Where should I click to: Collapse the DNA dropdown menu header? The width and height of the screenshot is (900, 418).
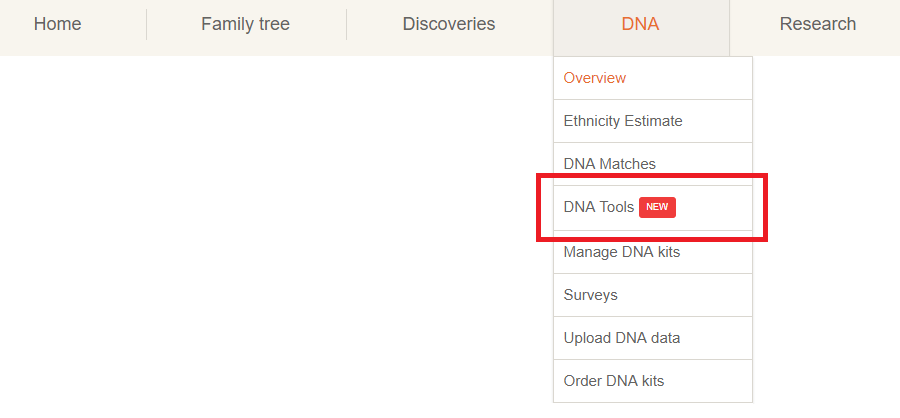(x=641, y=24)
